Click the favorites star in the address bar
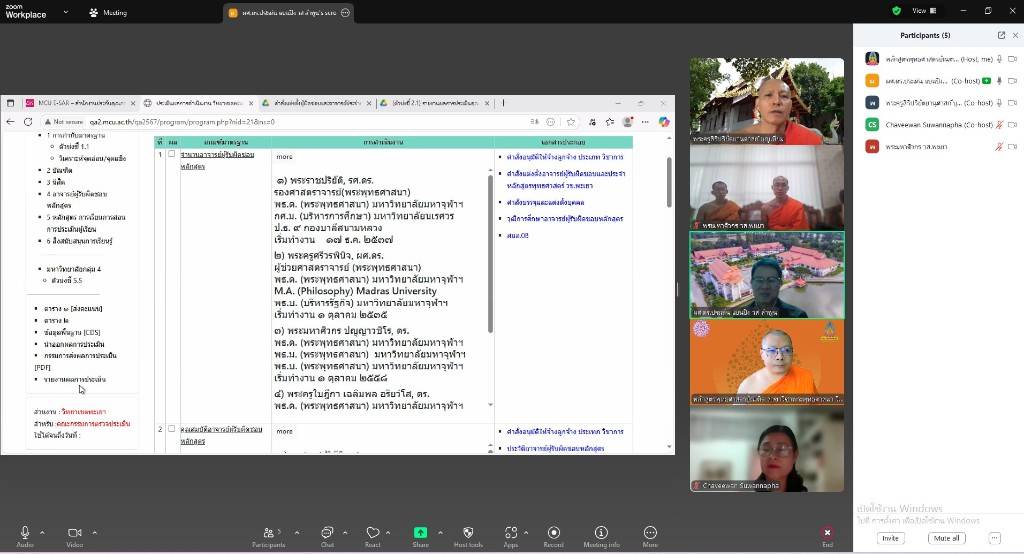Screen dimensions: 1024x554 click(571, 122)
